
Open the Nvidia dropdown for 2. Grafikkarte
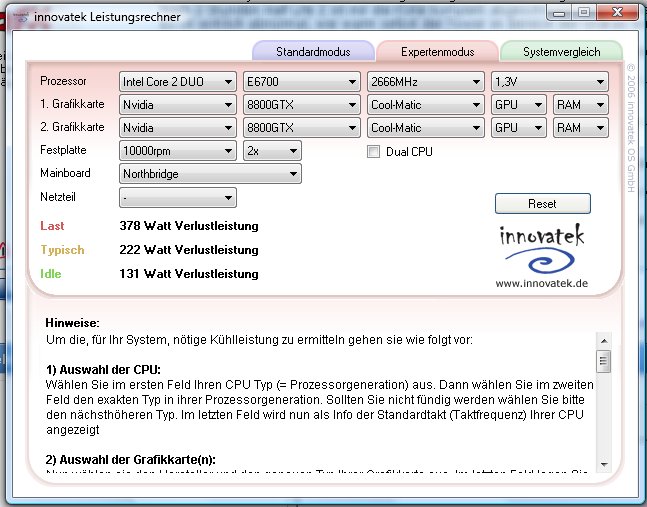pos(178,128)
